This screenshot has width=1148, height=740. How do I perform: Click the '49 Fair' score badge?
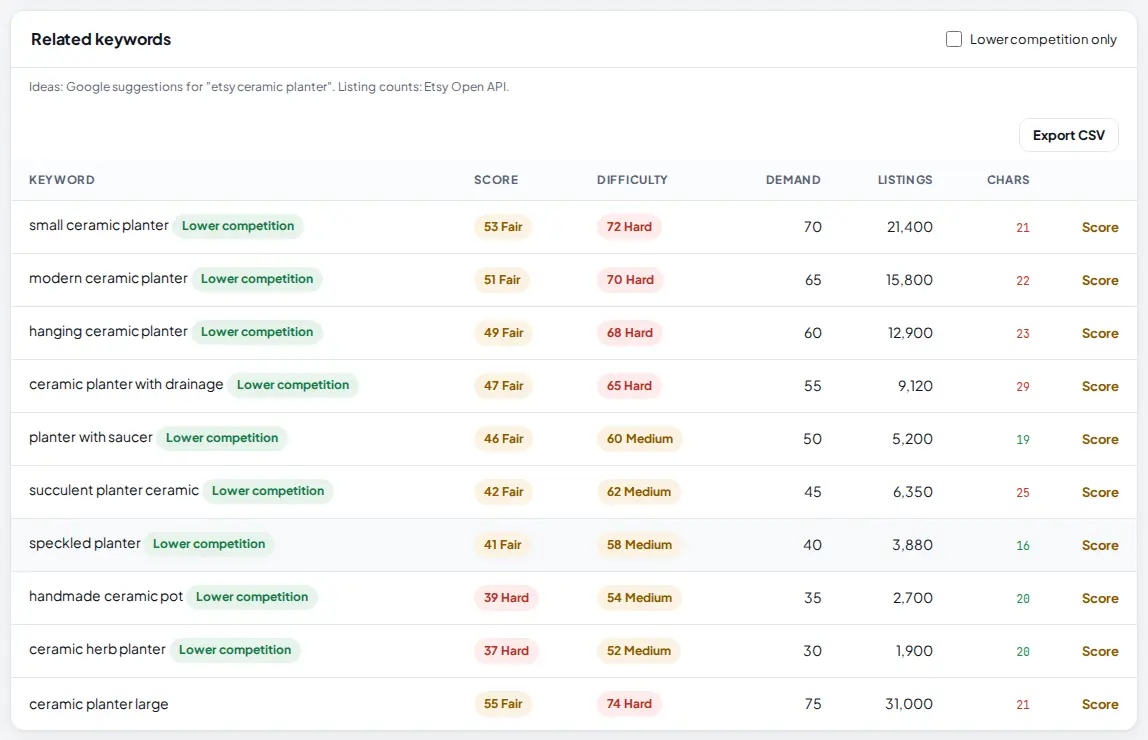click(x=504, y=333)
